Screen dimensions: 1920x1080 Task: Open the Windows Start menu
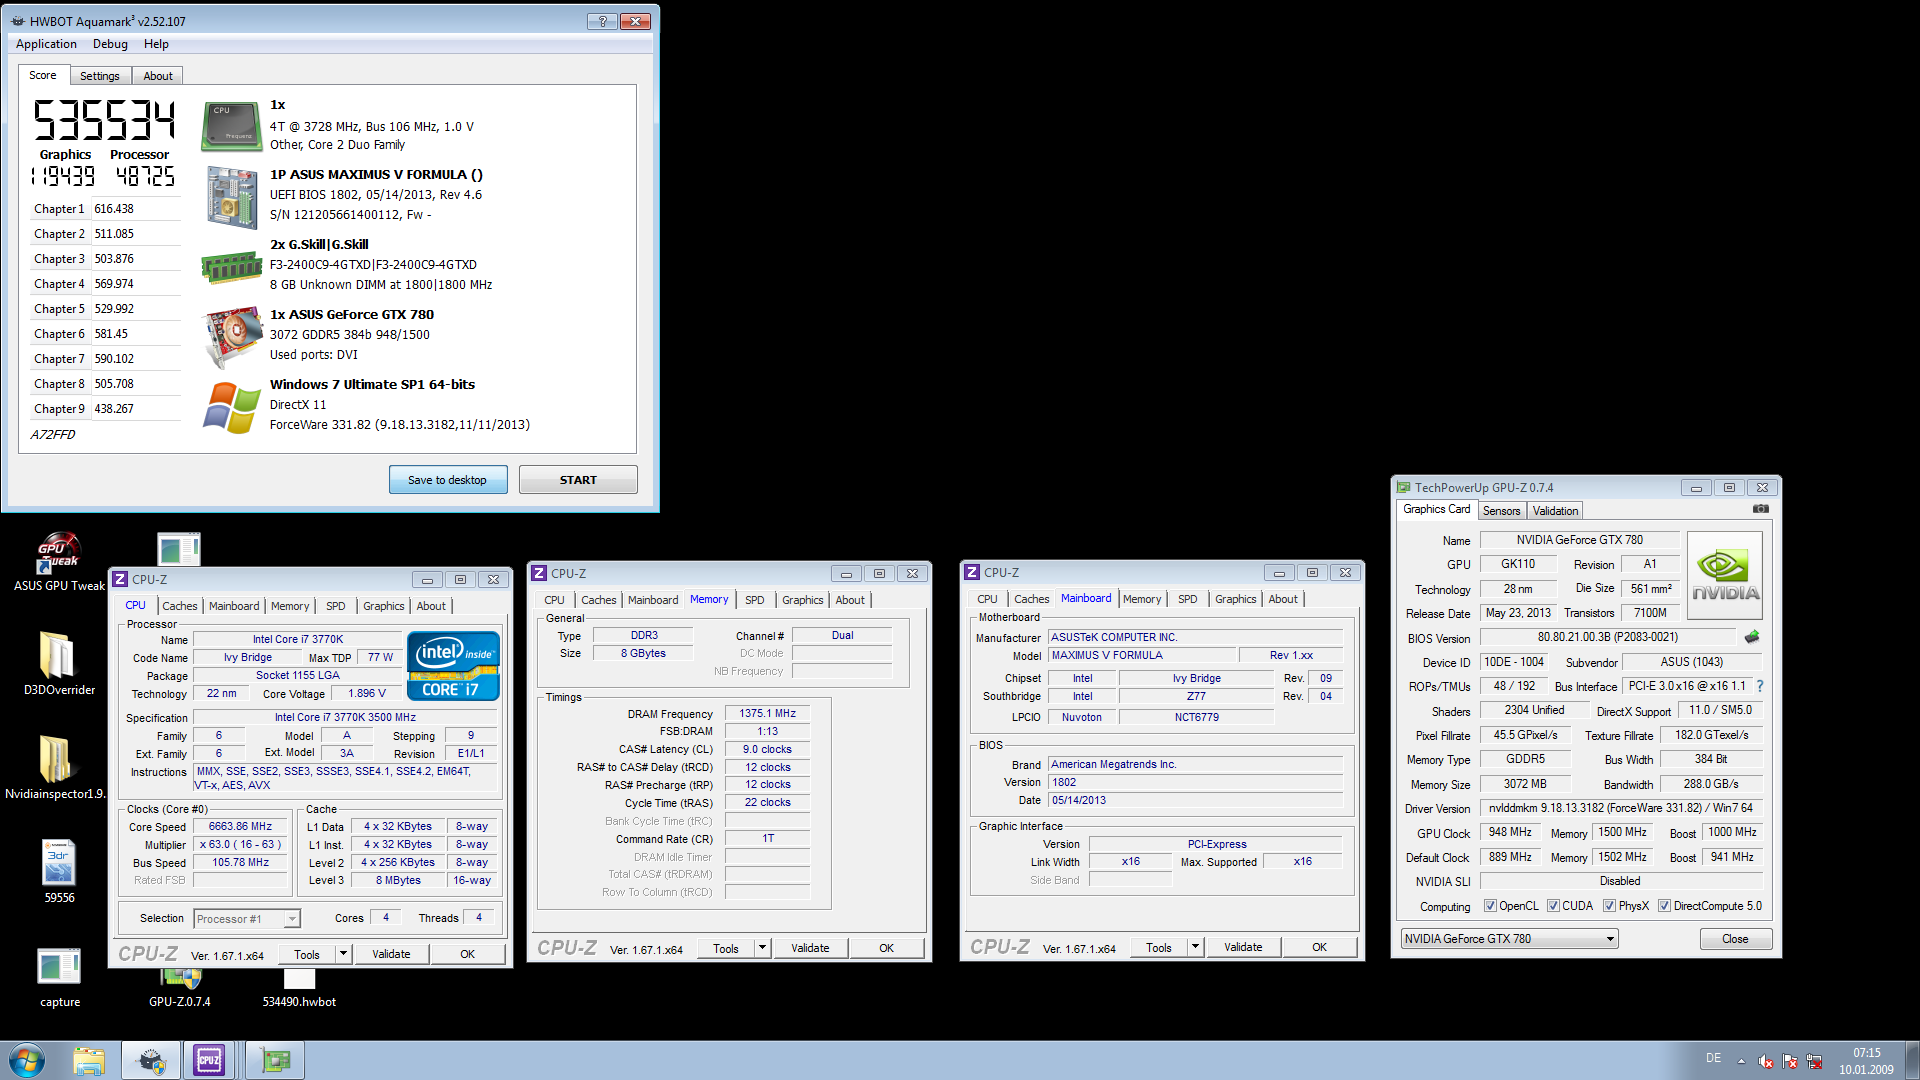pos(27,1060)
